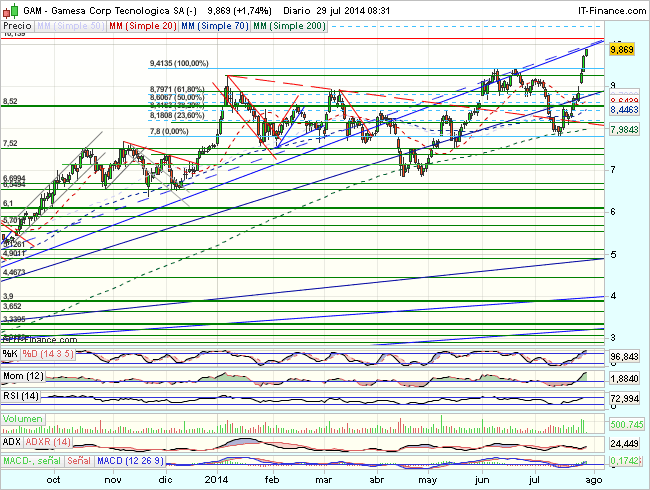The width and height of the screenshot is (650, 490).
Task: Click the 4,4673 level label
Action: coord(14,272)
